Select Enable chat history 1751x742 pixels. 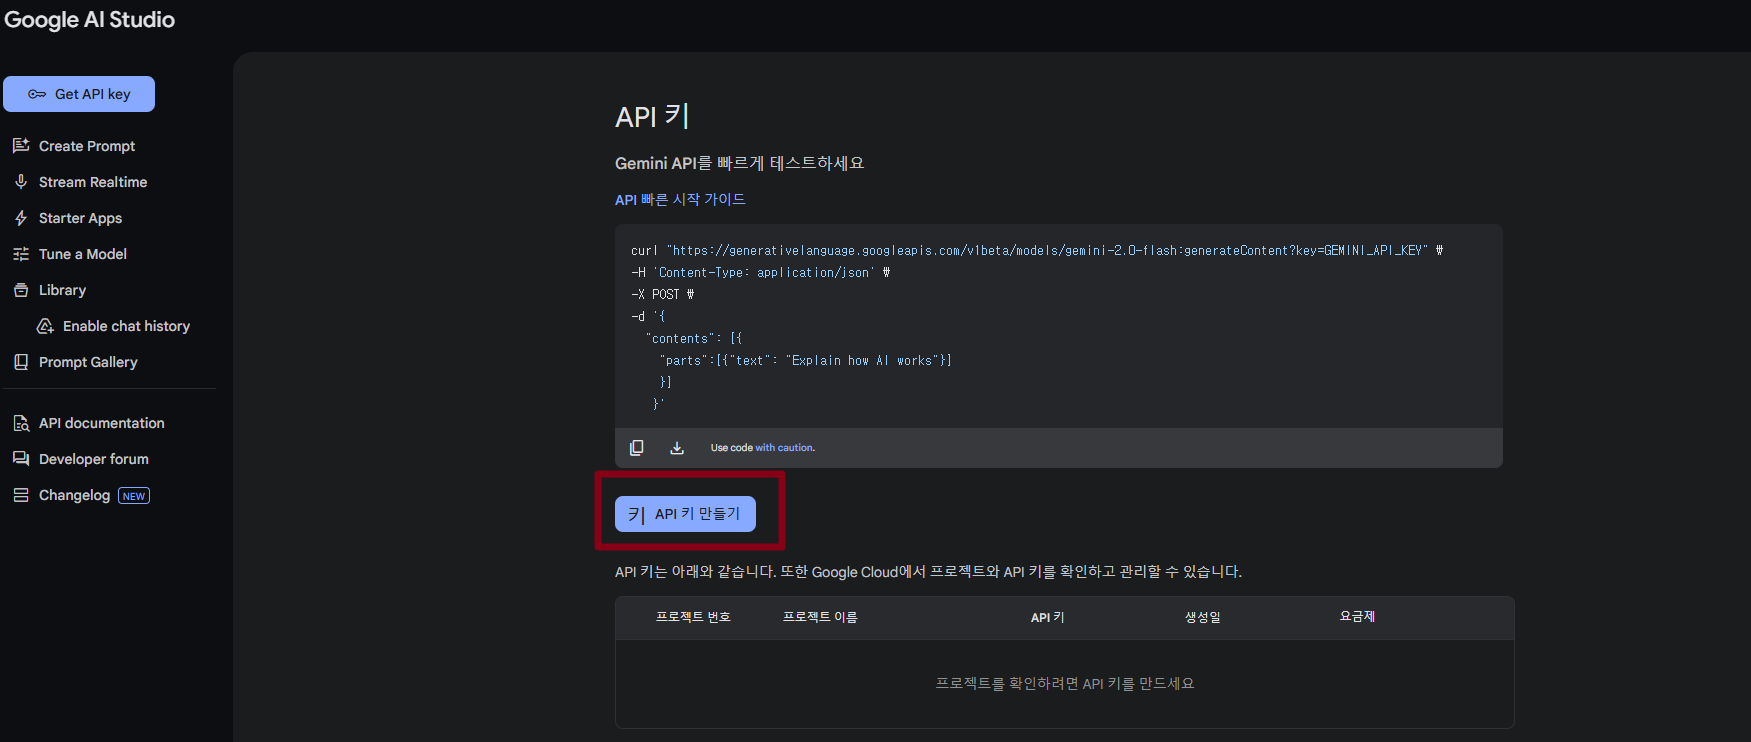point(125,326)
